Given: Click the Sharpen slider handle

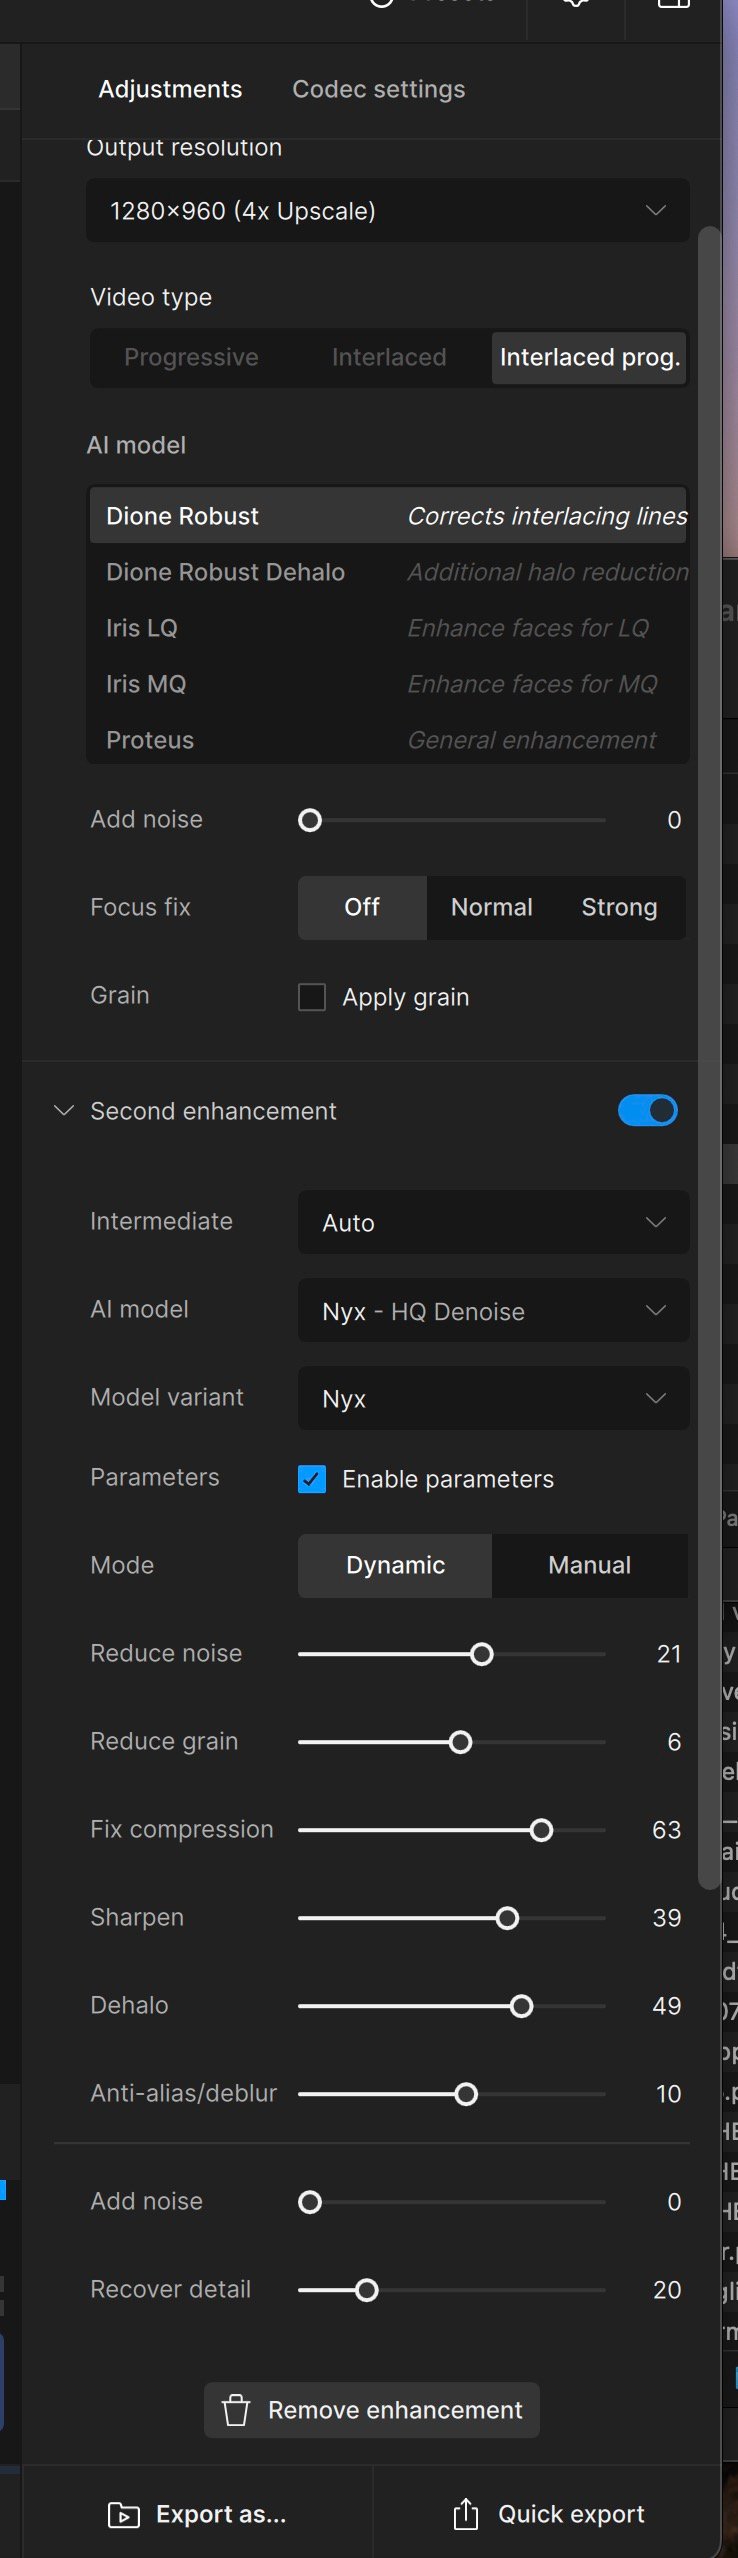Looking at the screenshot, I should pos(508,1919).
